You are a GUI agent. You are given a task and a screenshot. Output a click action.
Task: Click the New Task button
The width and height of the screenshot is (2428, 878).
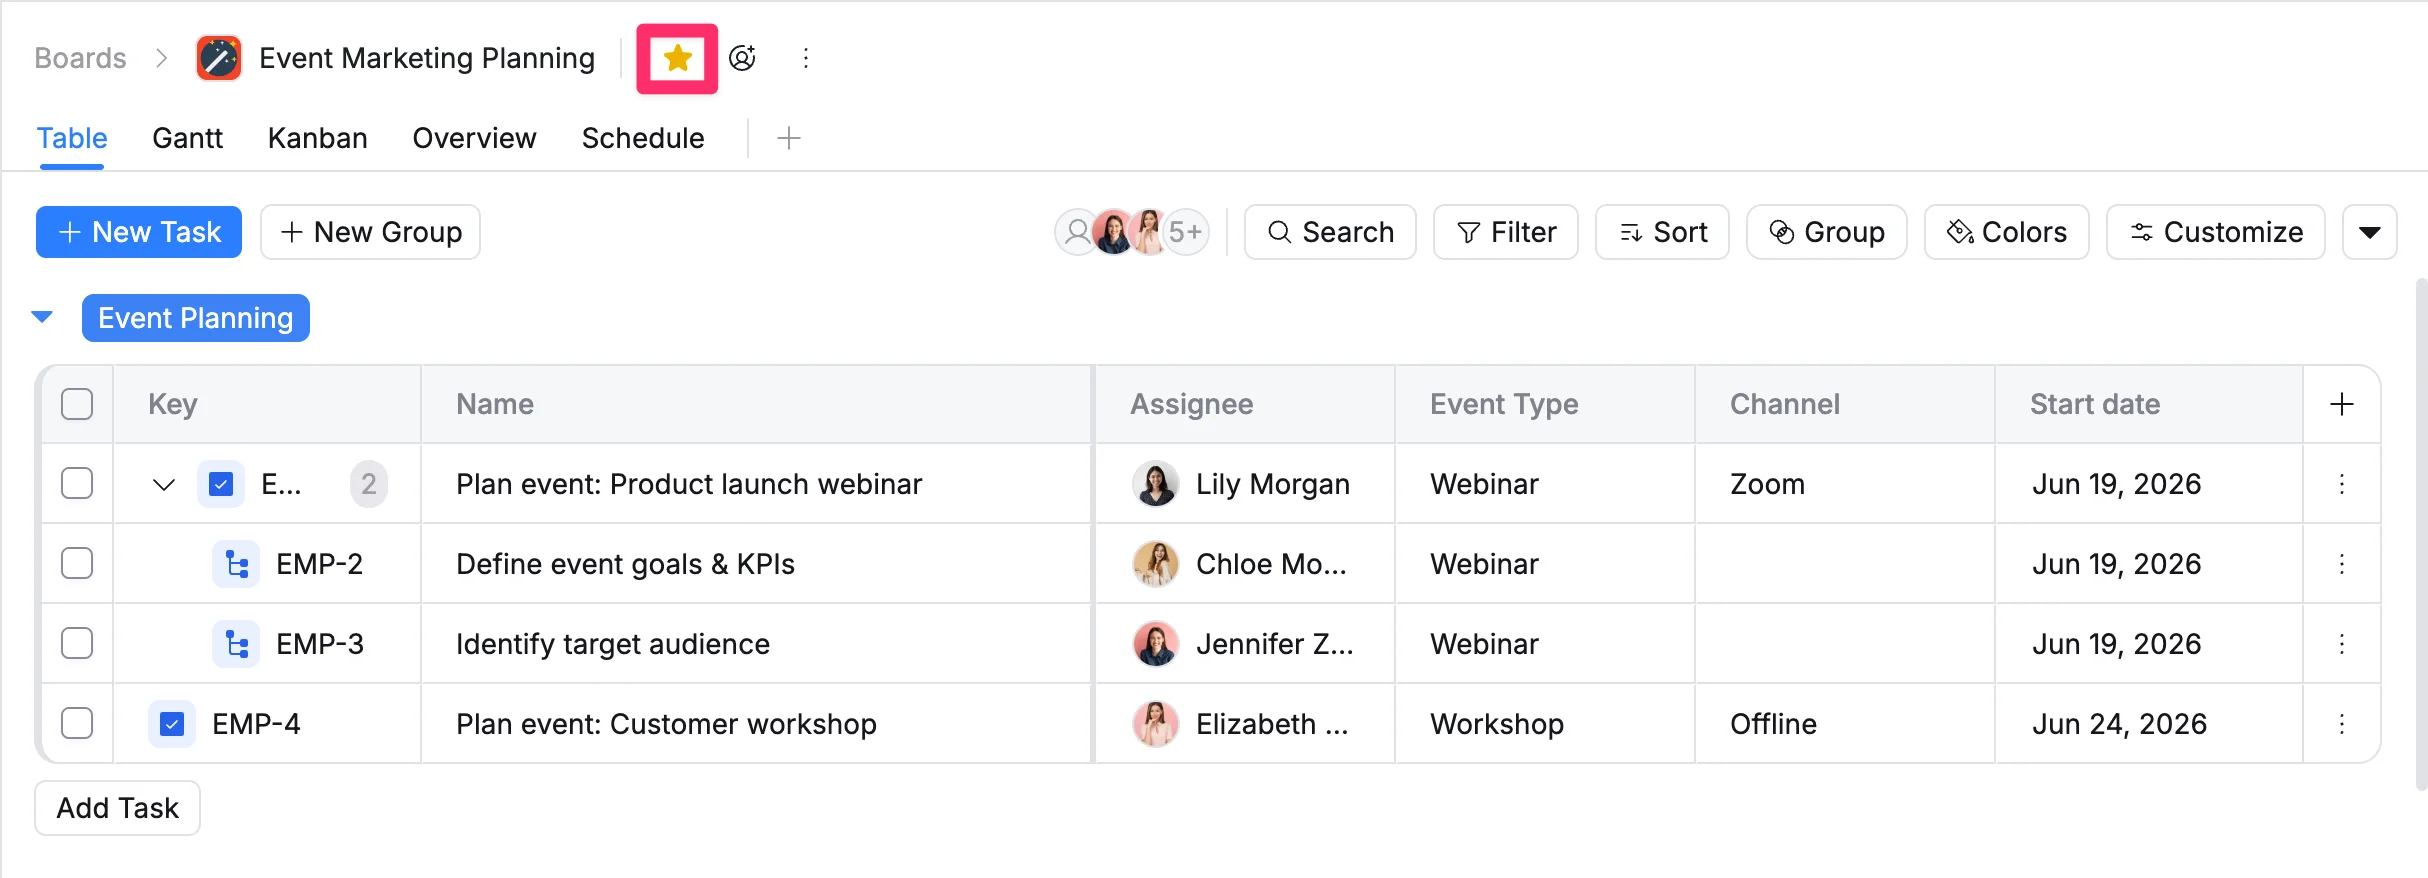[x=139, y=232]
